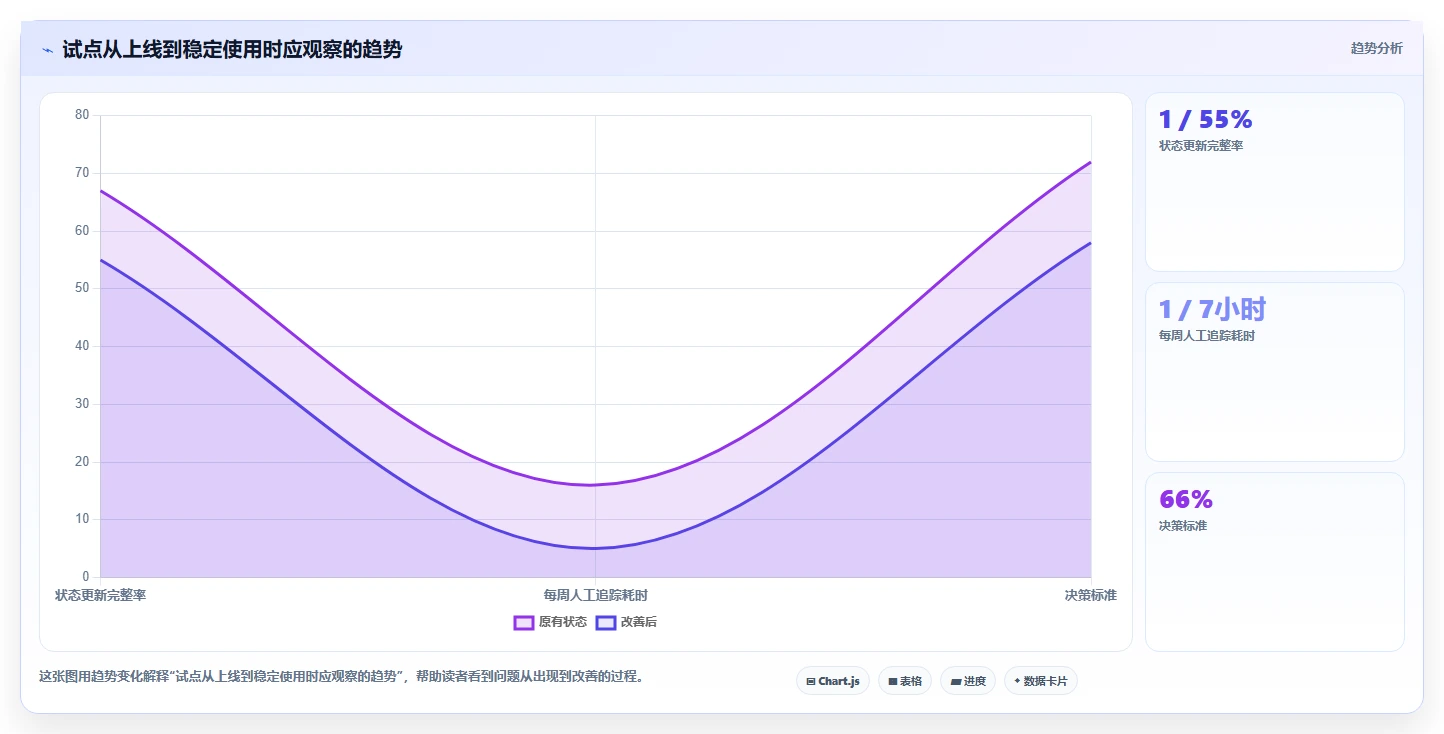
Task: Click the 原有状态 legend label
Action: pyautogui.click(x=563, y=622)
